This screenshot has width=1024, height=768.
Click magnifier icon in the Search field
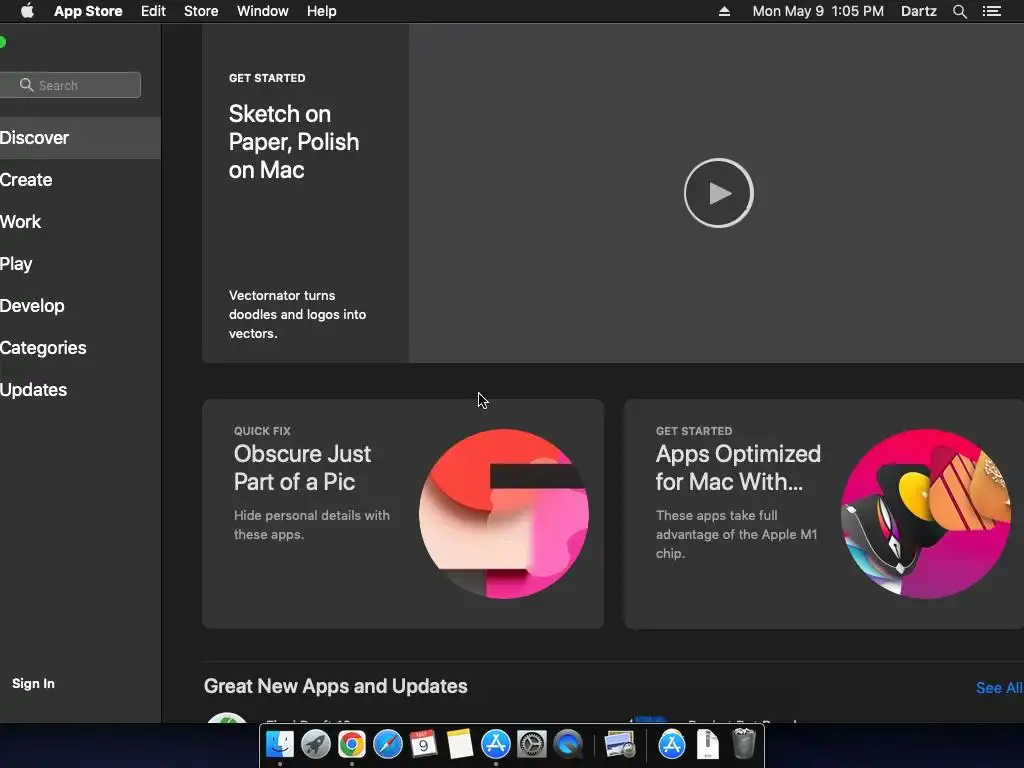26,85
